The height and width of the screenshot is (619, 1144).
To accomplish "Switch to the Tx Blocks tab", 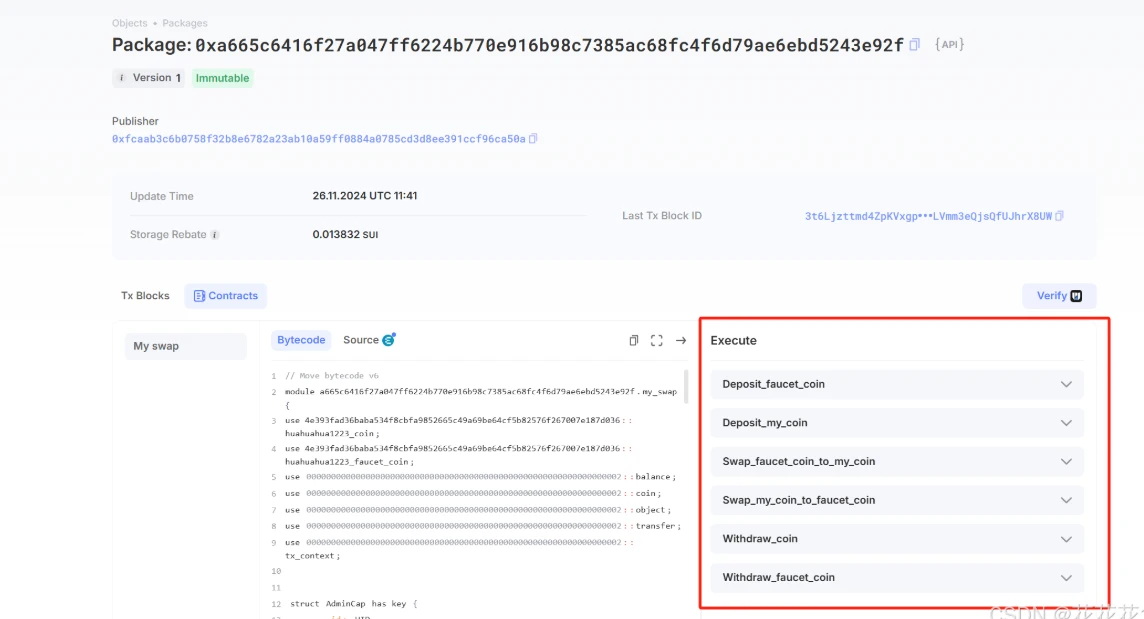I will (145, 296).
